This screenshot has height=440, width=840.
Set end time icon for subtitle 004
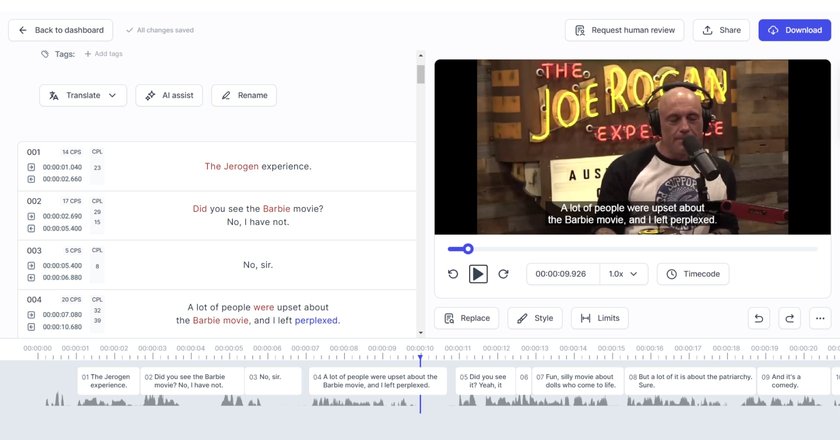31,327
